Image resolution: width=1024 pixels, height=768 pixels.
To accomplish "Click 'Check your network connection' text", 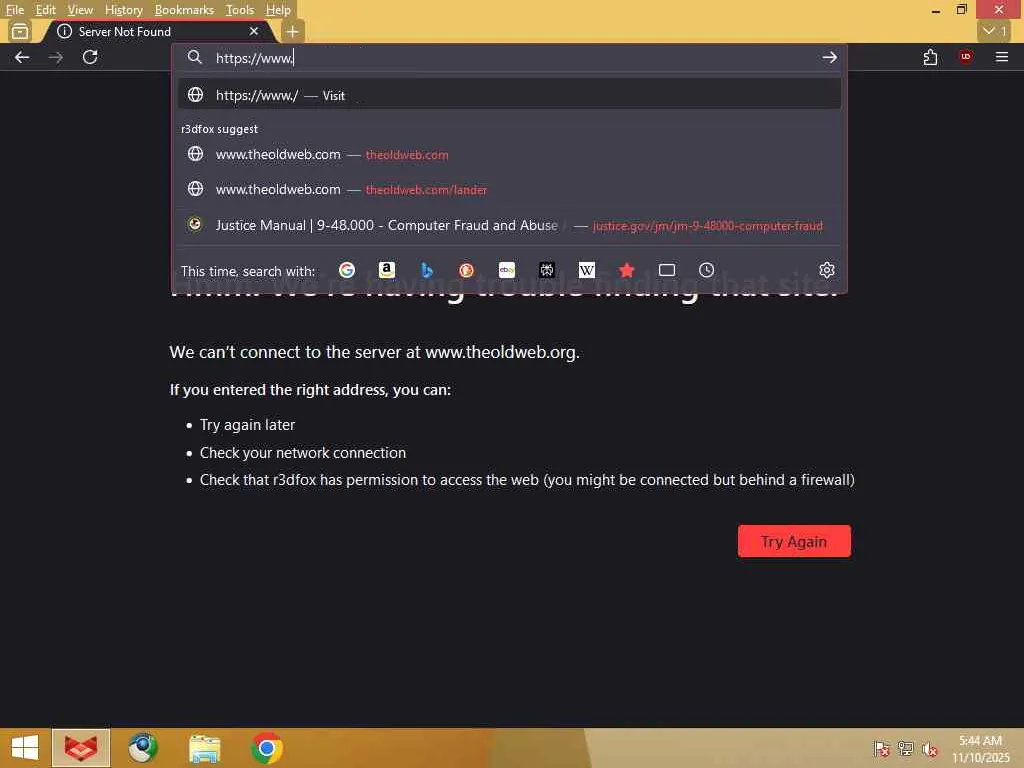I will [x=303, y=453].
